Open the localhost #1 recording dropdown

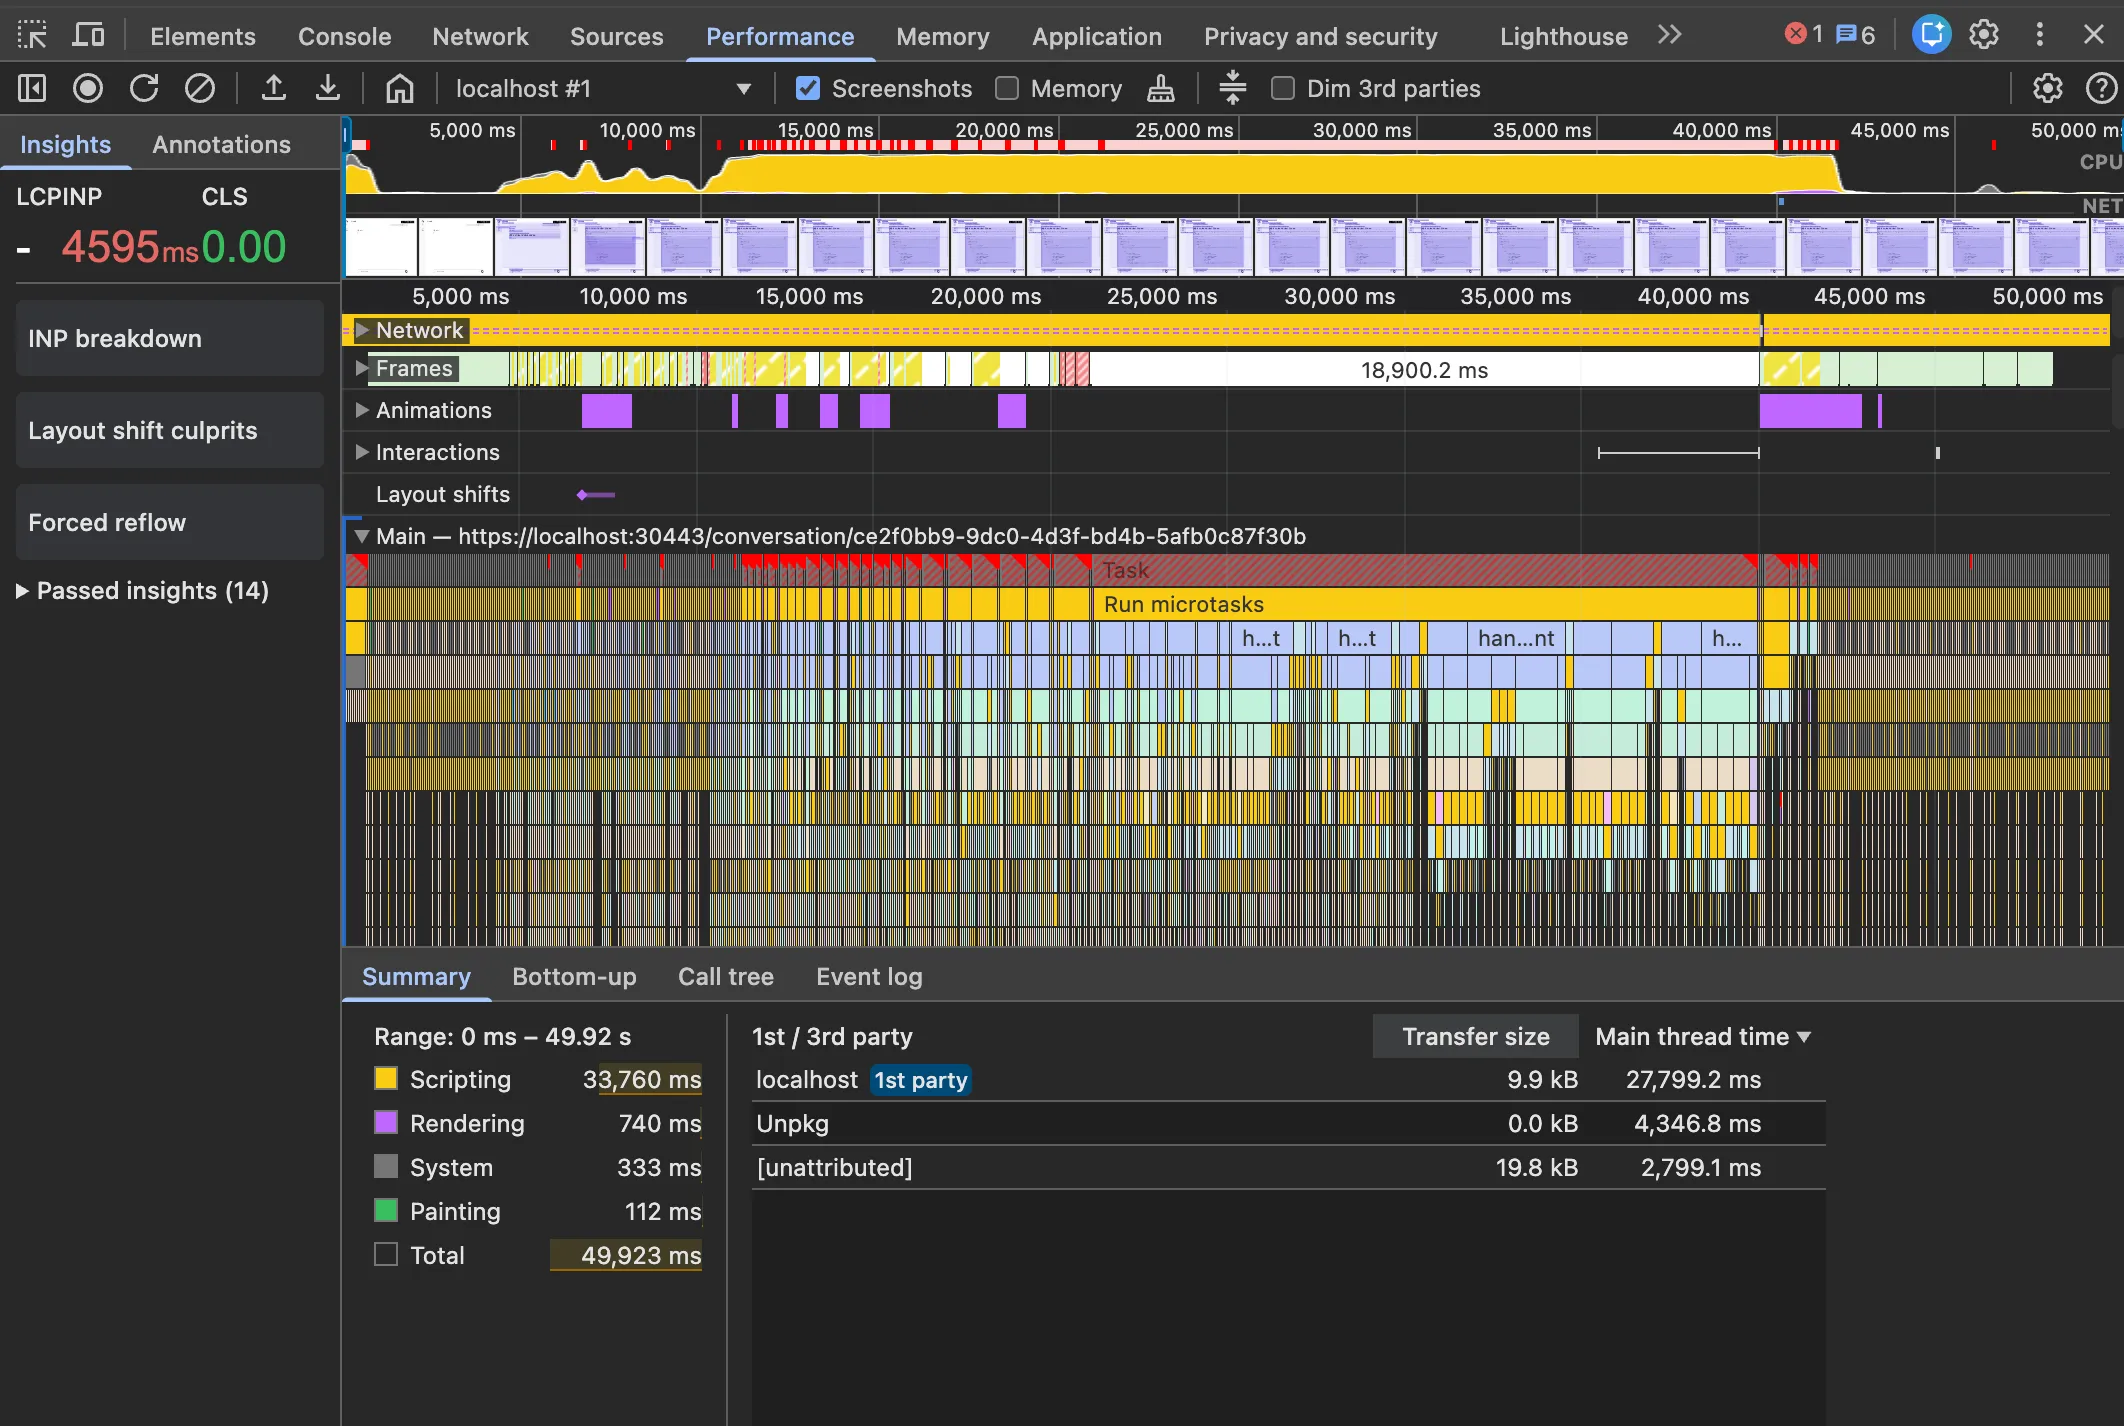pyautogui.click(x=743, y=89)
